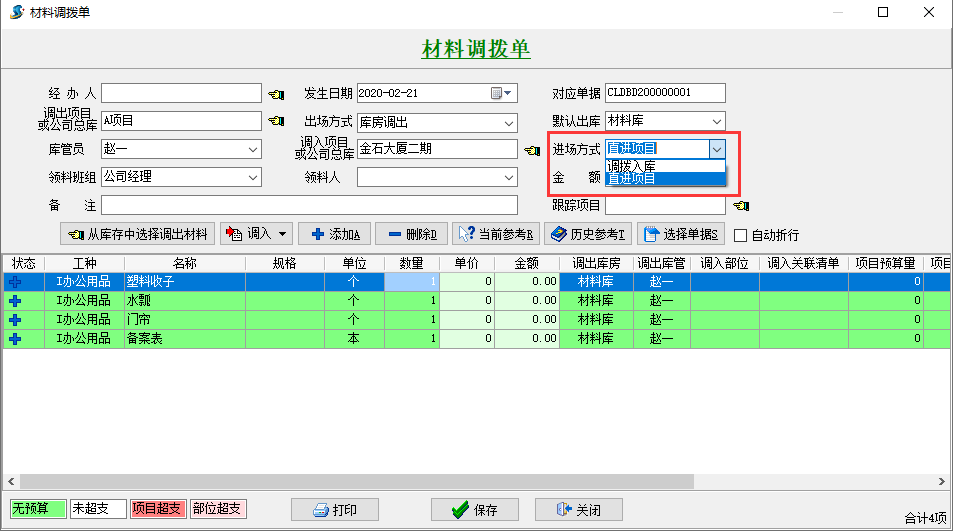Click the plus status icon in 水瓢 row
This screenshot has width=953, height=531.
15,301
